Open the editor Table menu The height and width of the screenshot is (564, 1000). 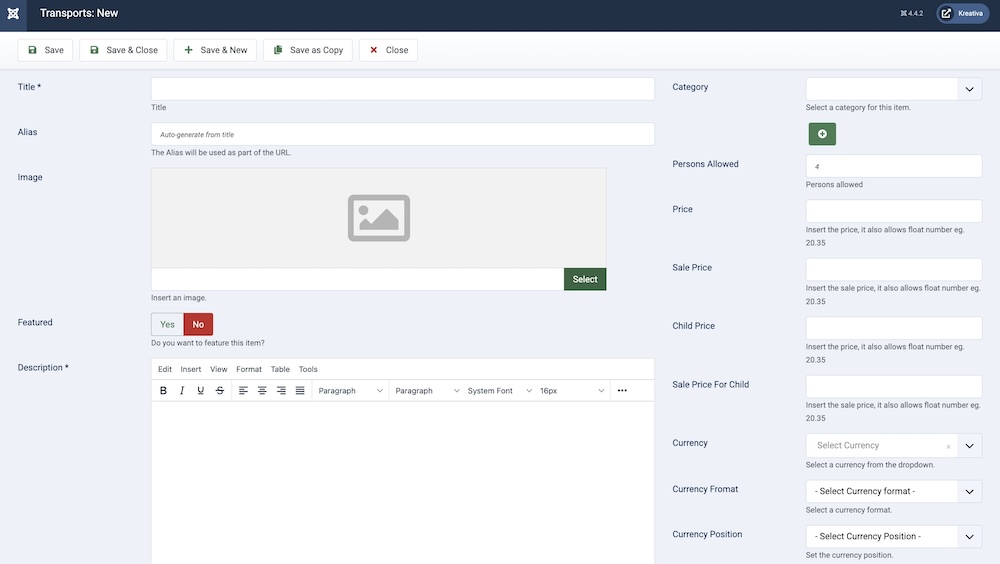tap(280, 369)
